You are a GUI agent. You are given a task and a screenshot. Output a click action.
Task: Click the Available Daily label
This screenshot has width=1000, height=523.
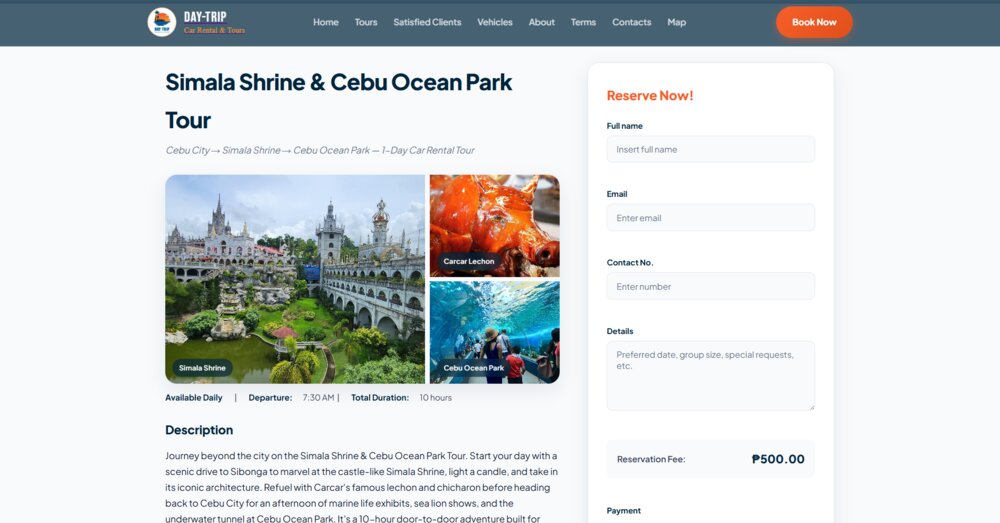pos(194,397)
